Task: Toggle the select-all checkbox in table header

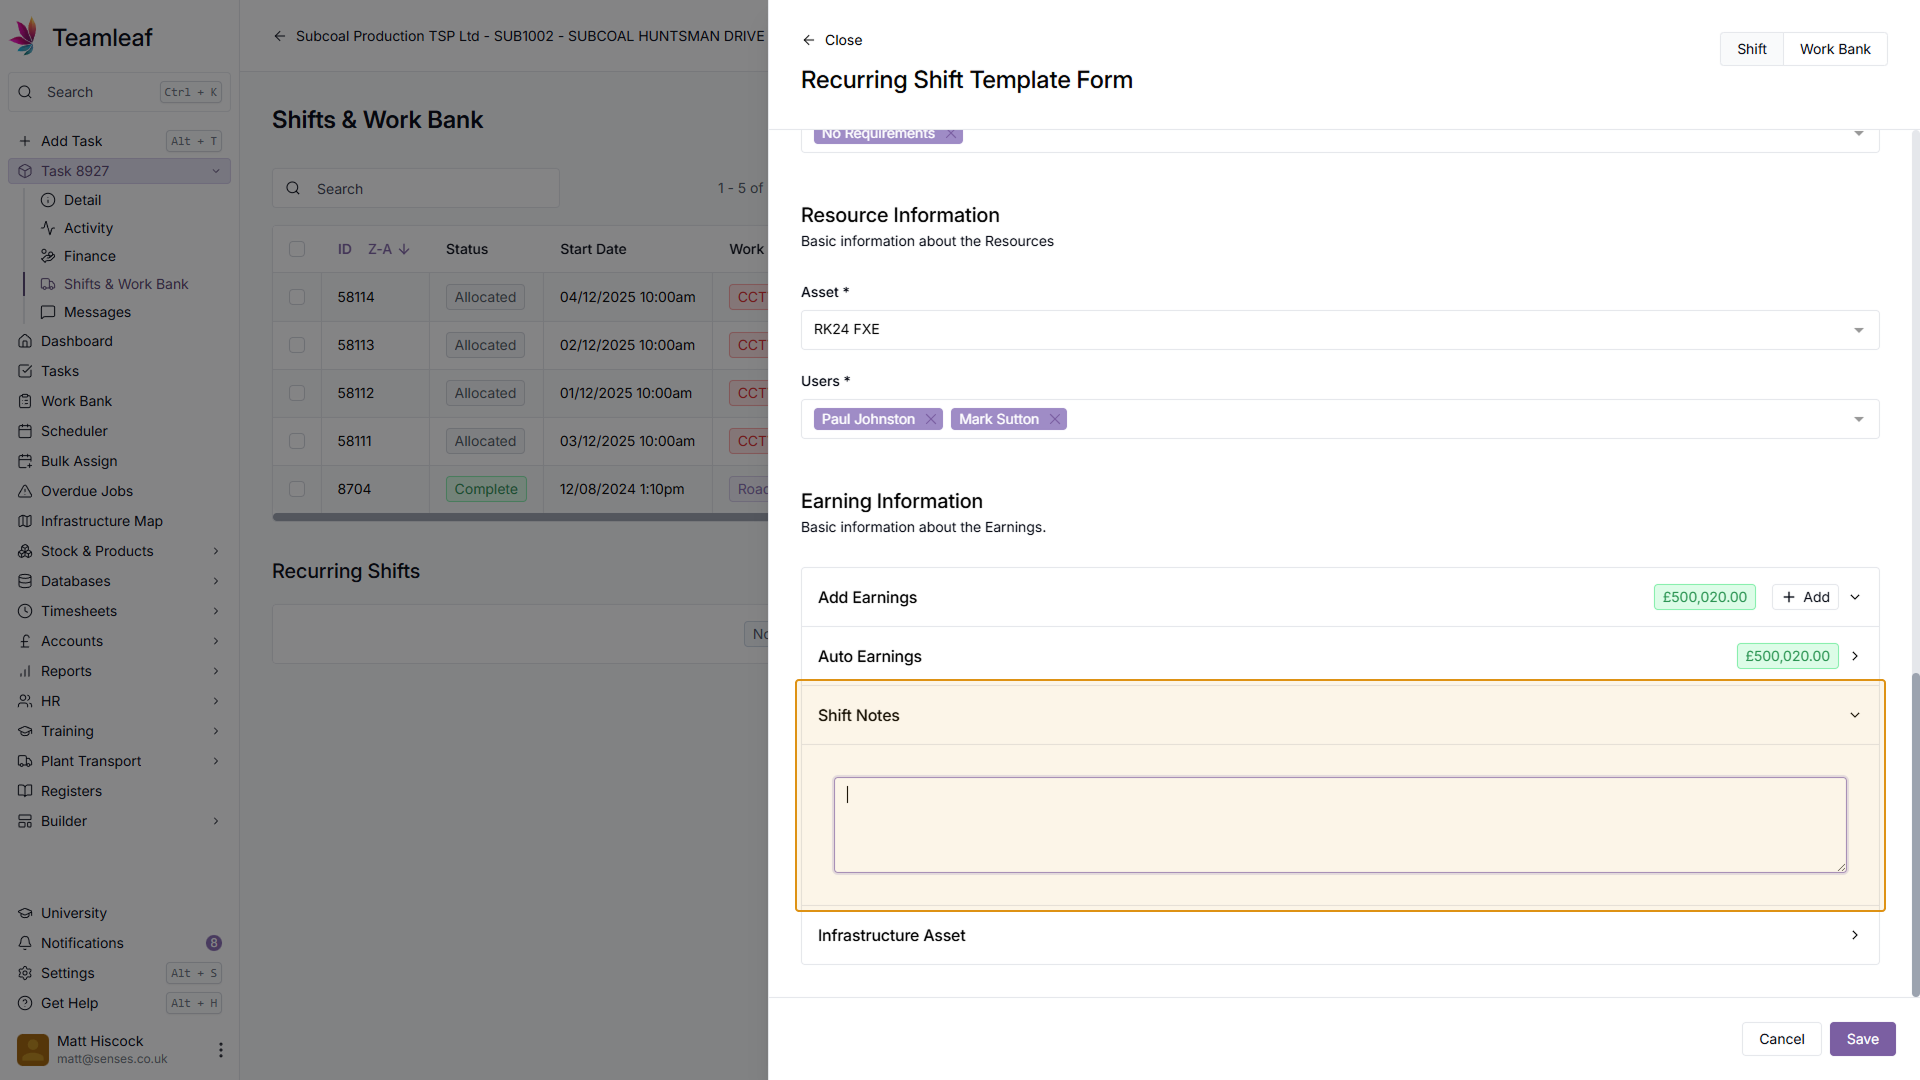Action: click(297, 249)
